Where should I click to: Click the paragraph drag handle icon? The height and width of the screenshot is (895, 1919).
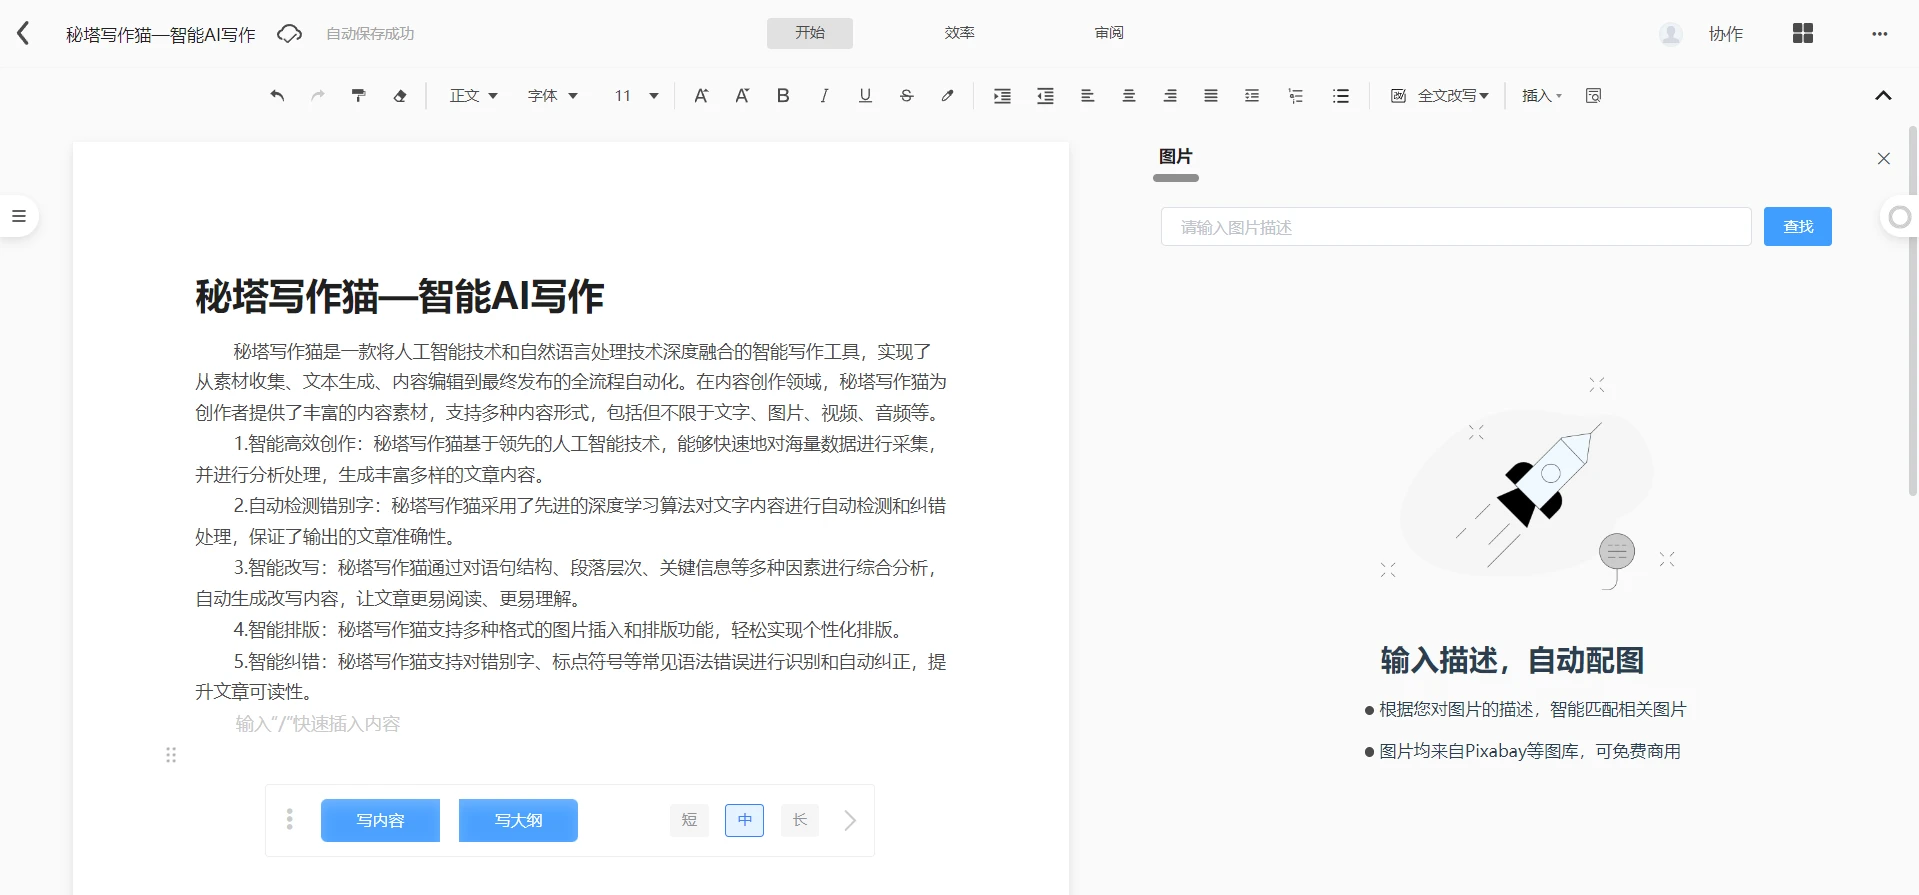[x=171, y=755]
